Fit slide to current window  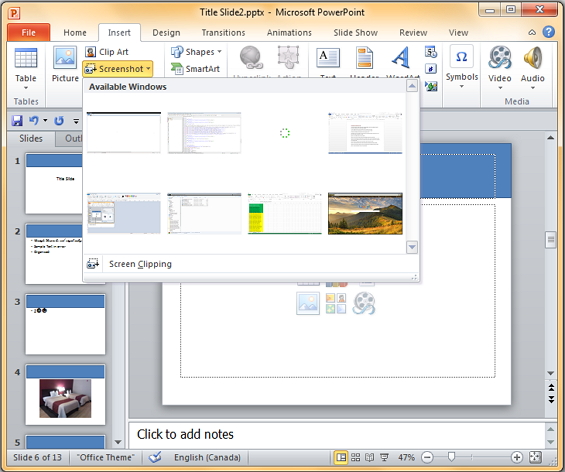[x=535, y=457]
